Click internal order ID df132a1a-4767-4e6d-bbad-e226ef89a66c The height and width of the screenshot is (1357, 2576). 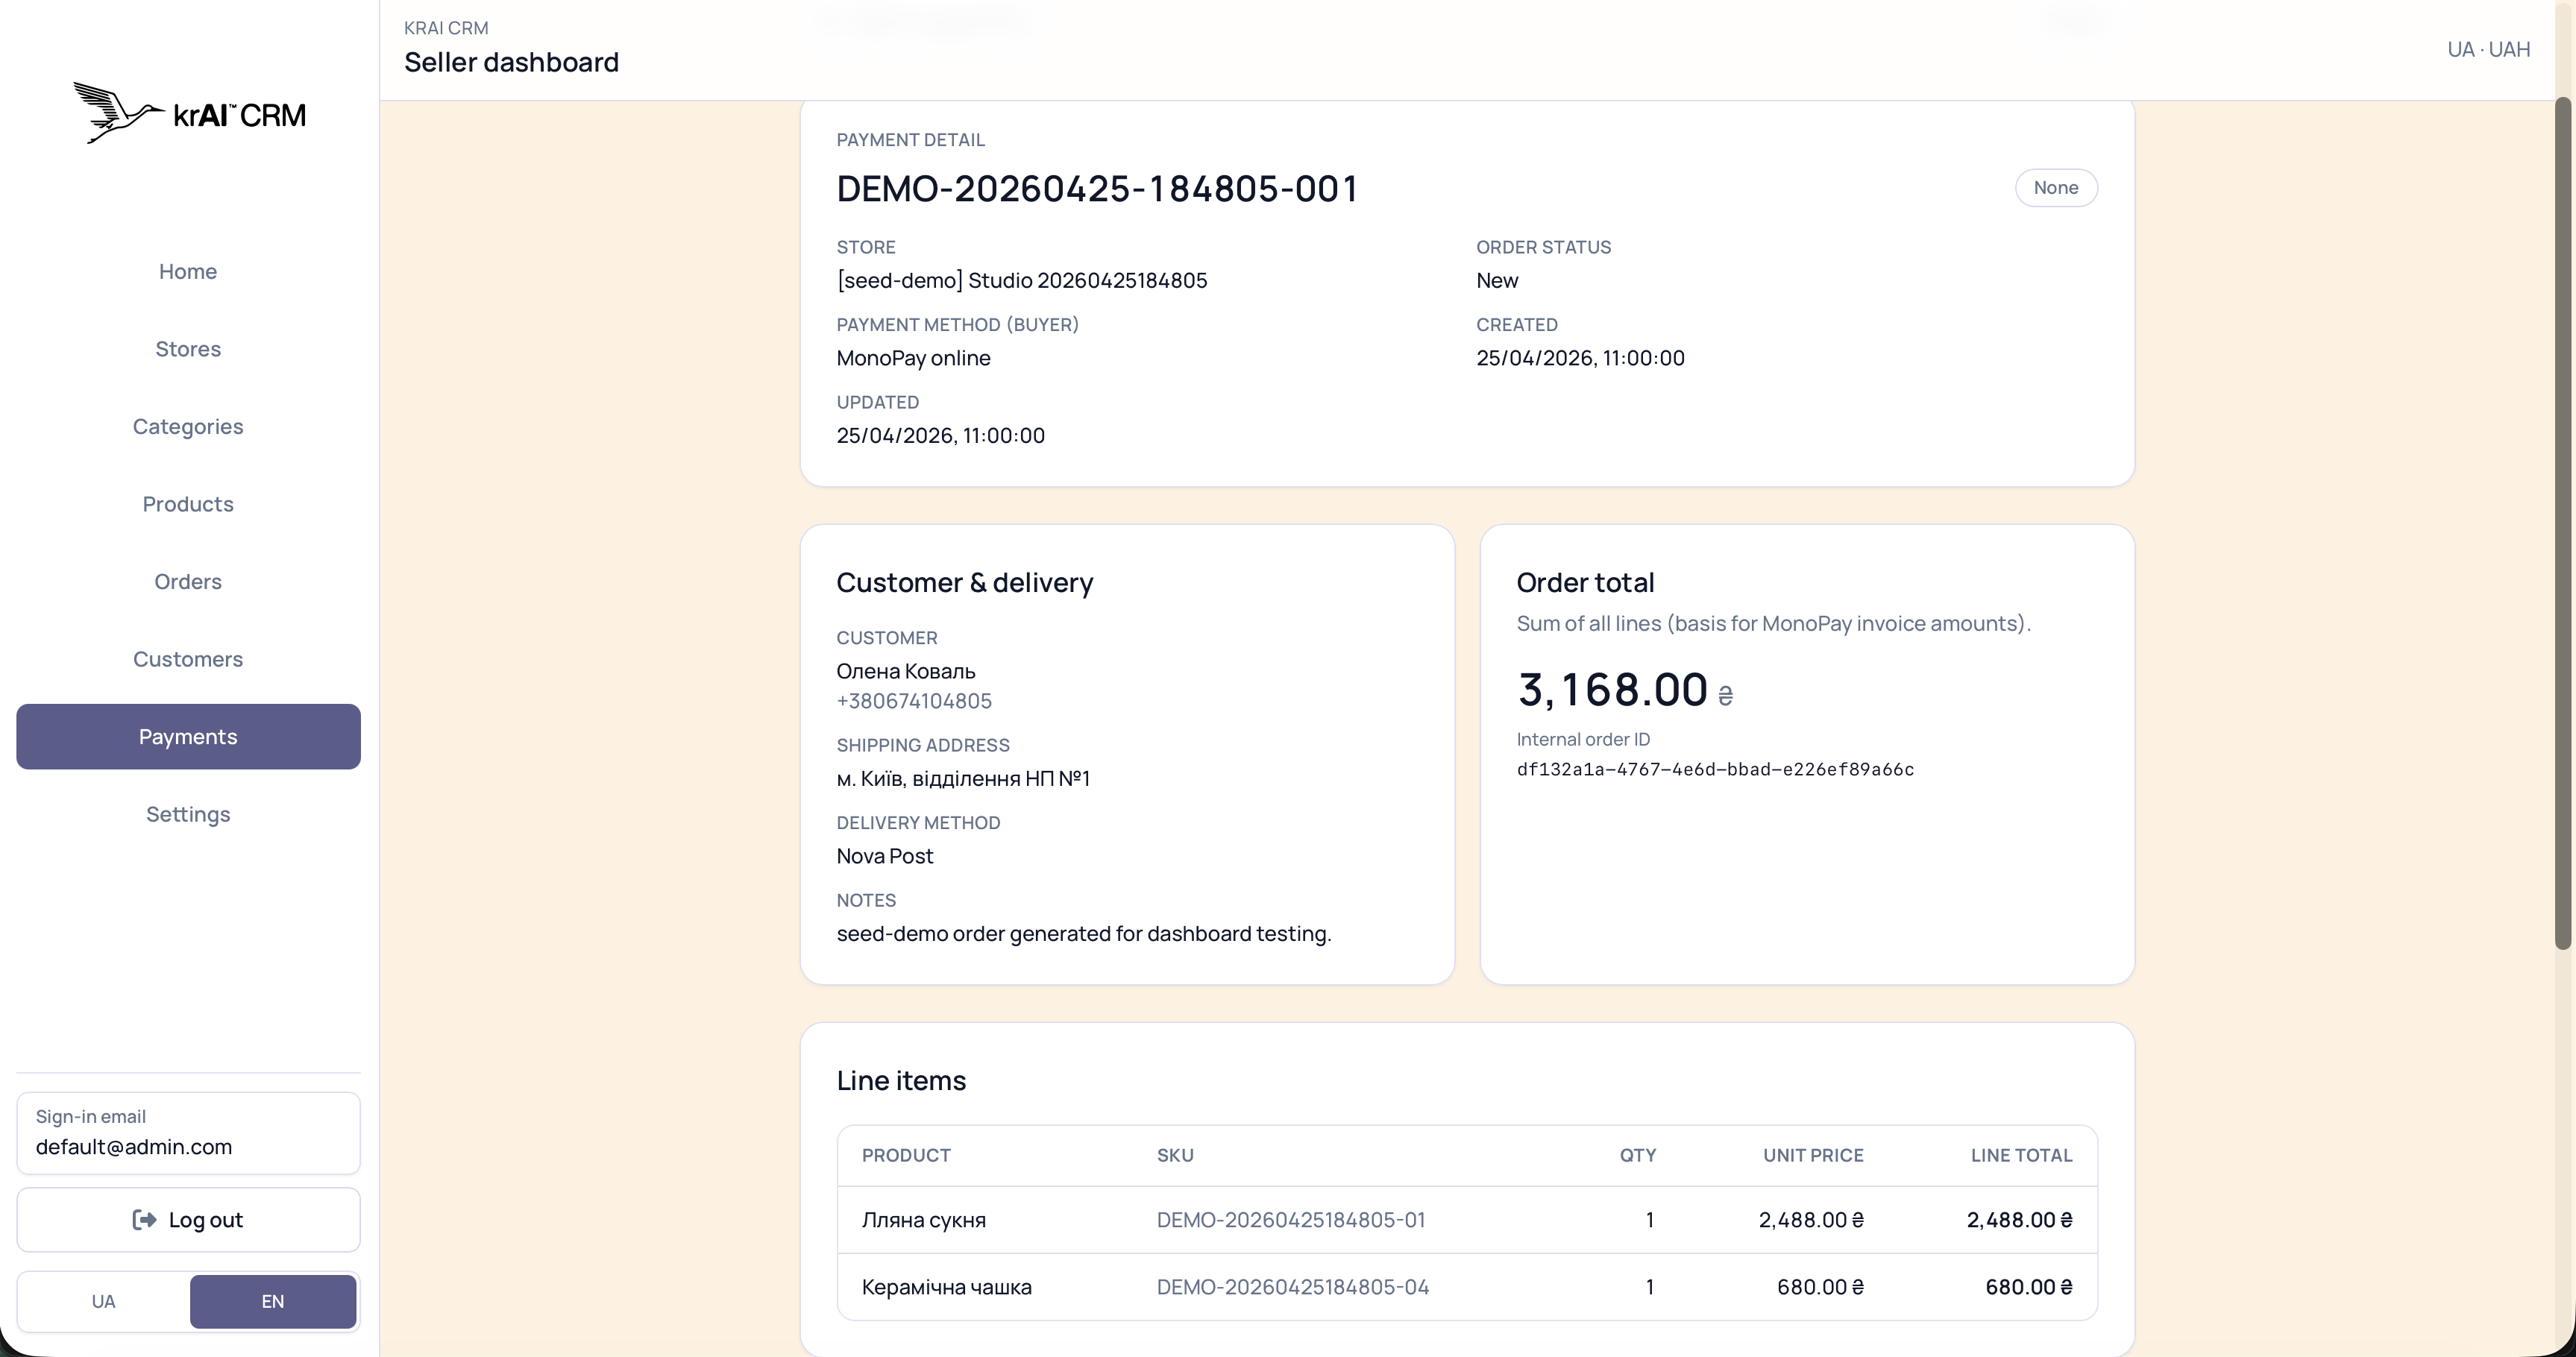[1715, 769]
